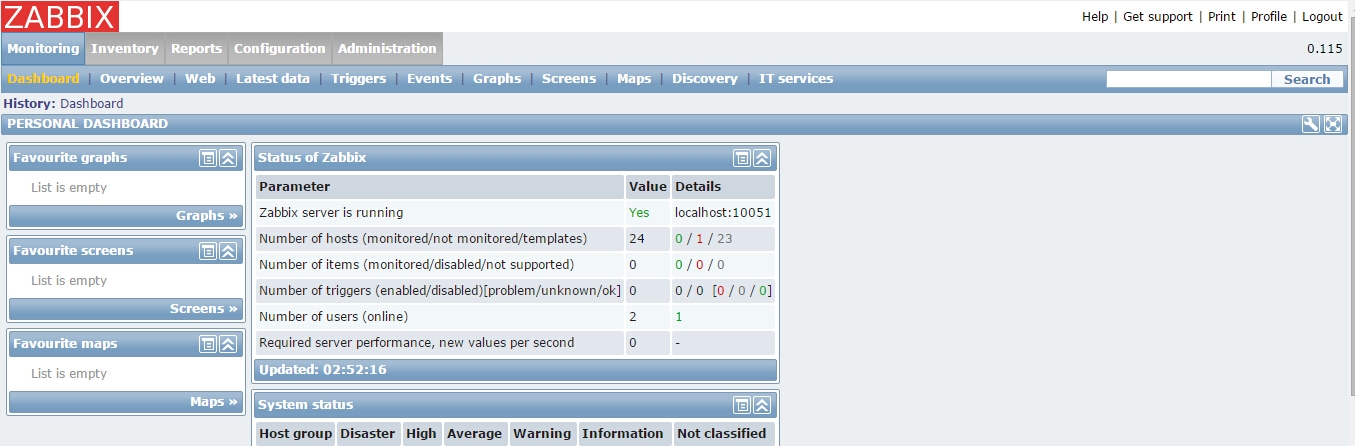The width and height of the screenshot is (1355, 446).
Task: Click Graphs » link in Favourite graphs
Action: 207,215
